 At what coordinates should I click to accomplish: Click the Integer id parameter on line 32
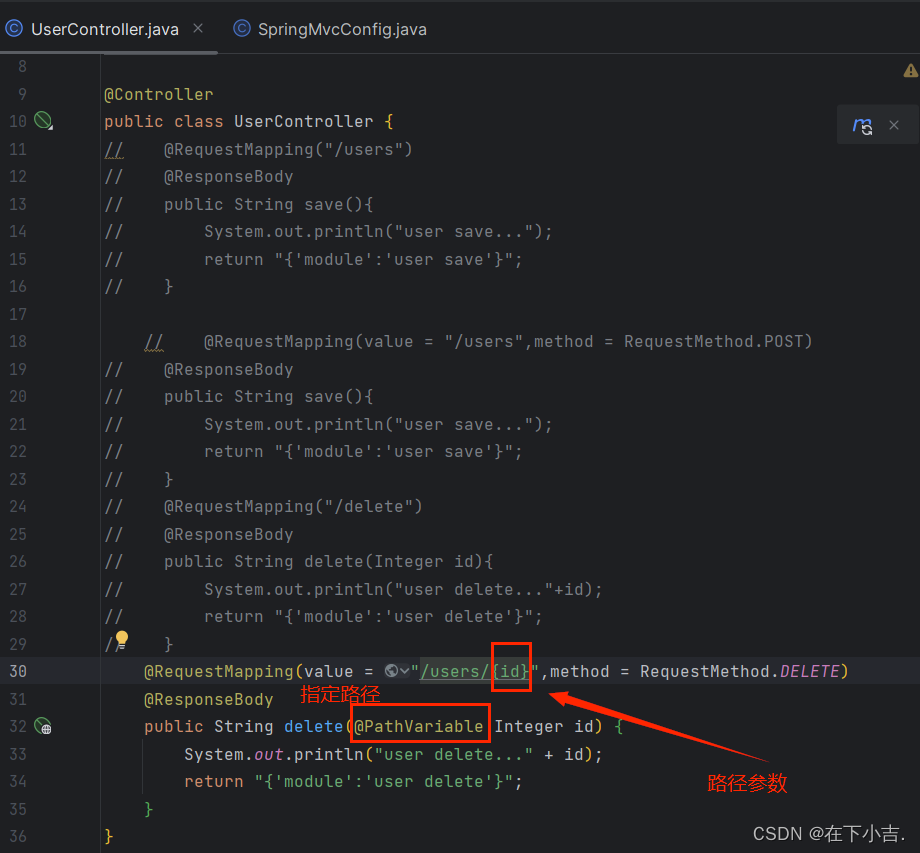tap(543, 726)
